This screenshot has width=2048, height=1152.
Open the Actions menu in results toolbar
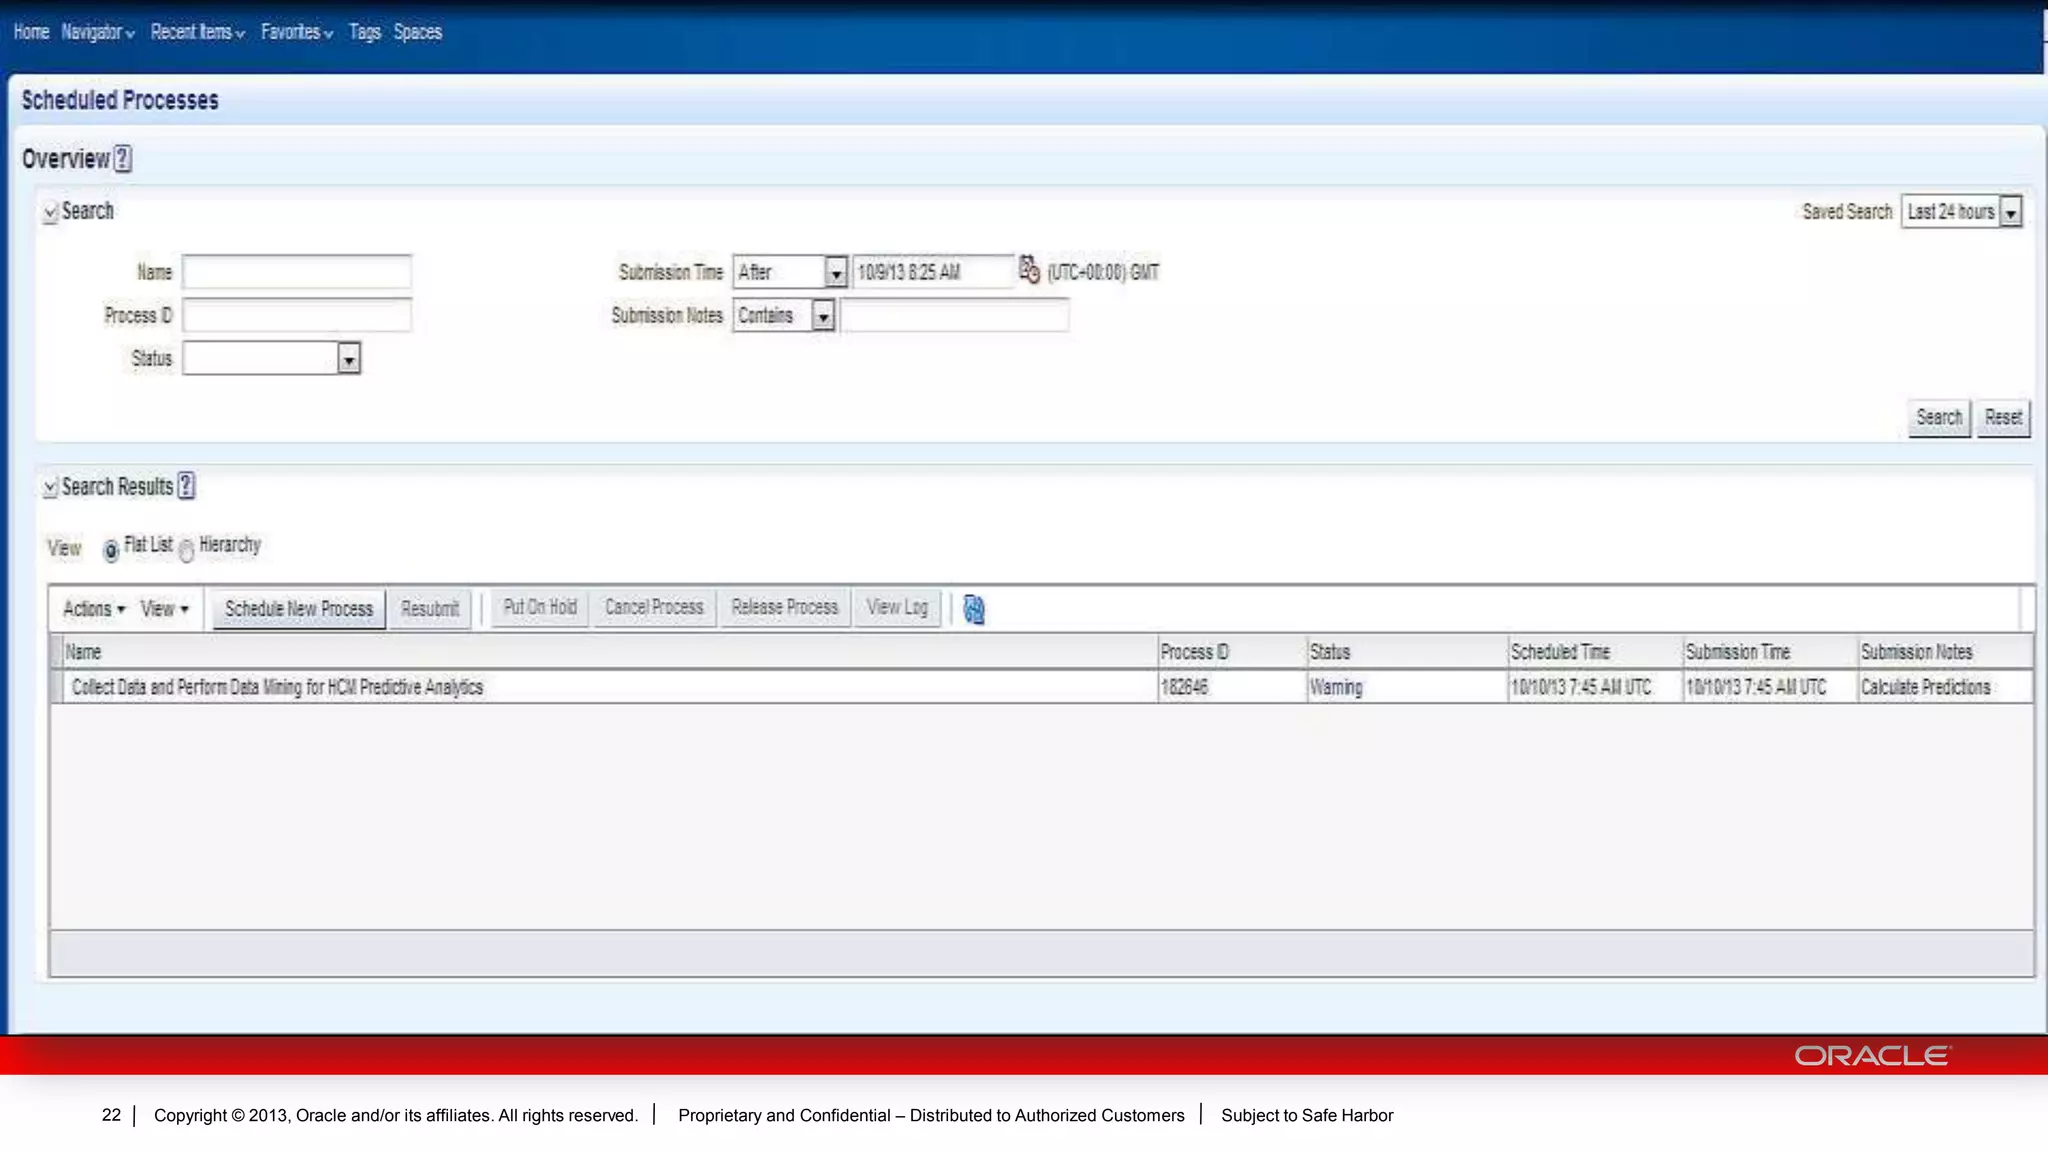click(94, 609)
